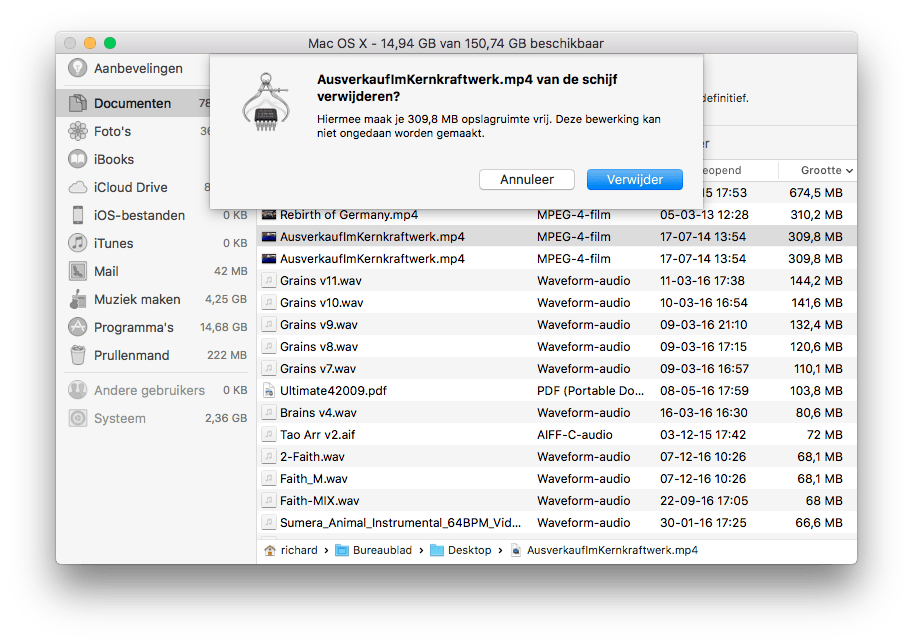The width and height of the screenshot is (913, 644).
Task: Select Rebirth of Germany.mp4 file icon
Action: pyautogui.click(x=268, y=215)
